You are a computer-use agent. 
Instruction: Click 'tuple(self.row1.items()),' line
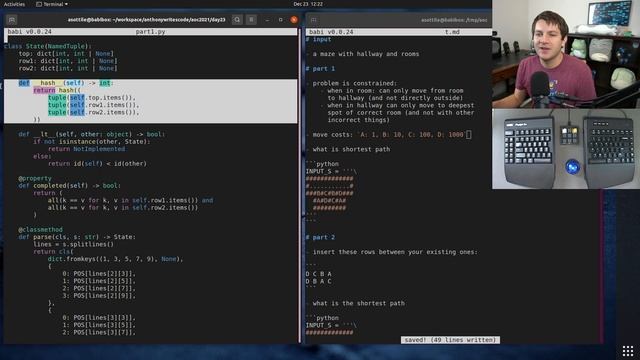pyautogui.click(x=93, y=105)
